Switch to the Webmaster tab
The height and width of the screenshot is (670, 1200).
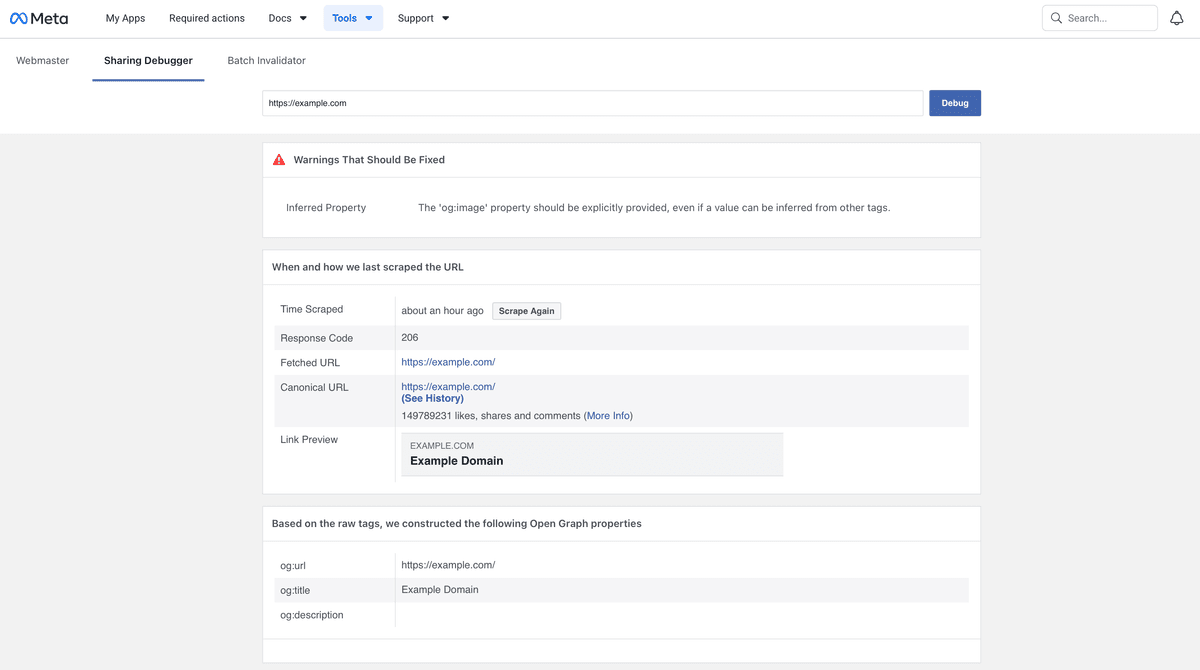point(43,61)
